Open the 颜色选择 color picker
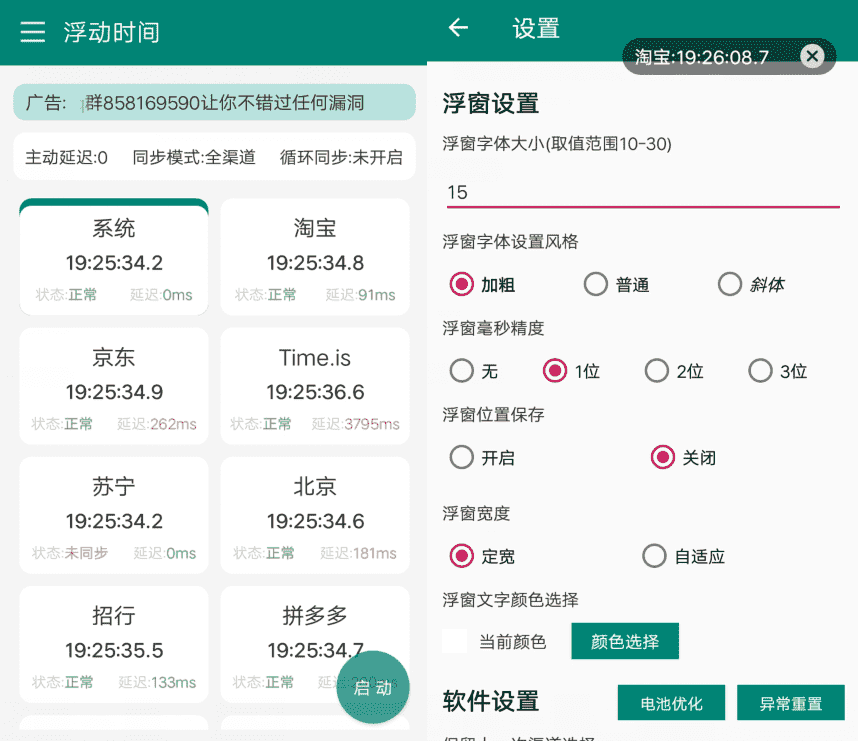 click(625, 643)
